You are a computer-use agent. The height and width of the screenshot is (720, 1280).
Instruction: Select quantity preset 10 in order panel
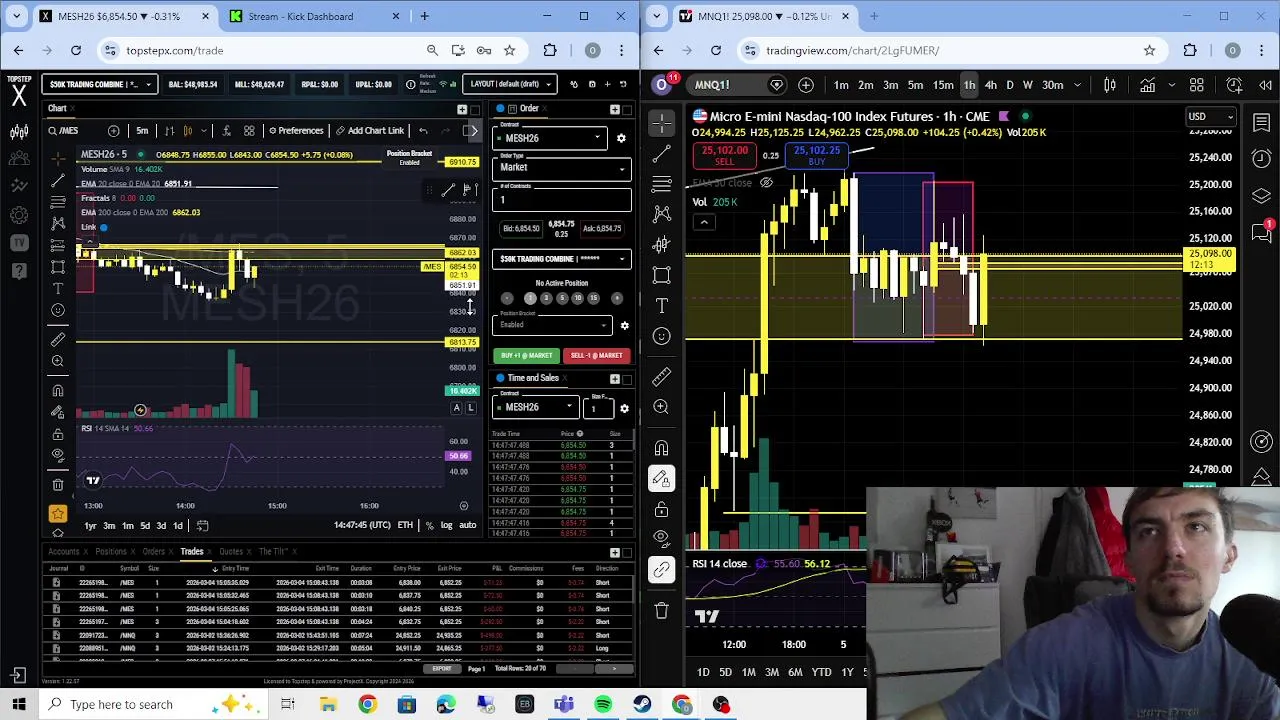click(577, 298)
